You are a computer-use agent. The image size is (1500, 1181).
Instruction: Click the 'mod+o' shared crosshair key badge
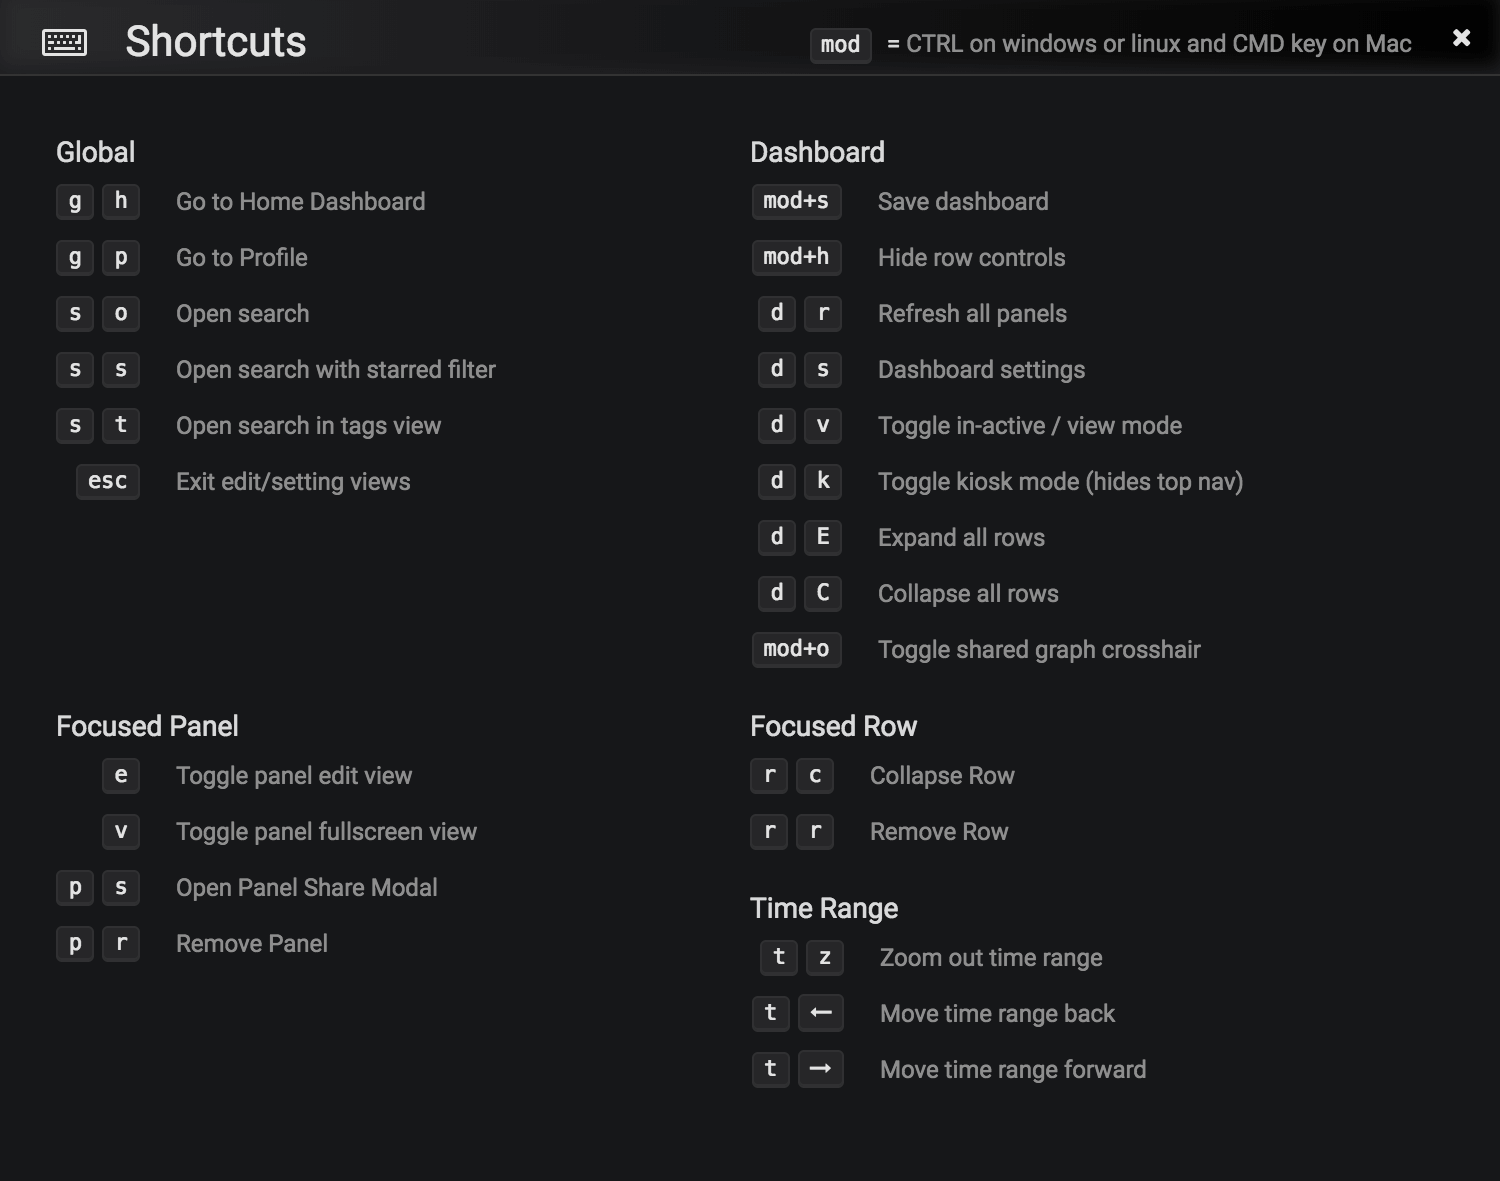(x=796, y=649)
